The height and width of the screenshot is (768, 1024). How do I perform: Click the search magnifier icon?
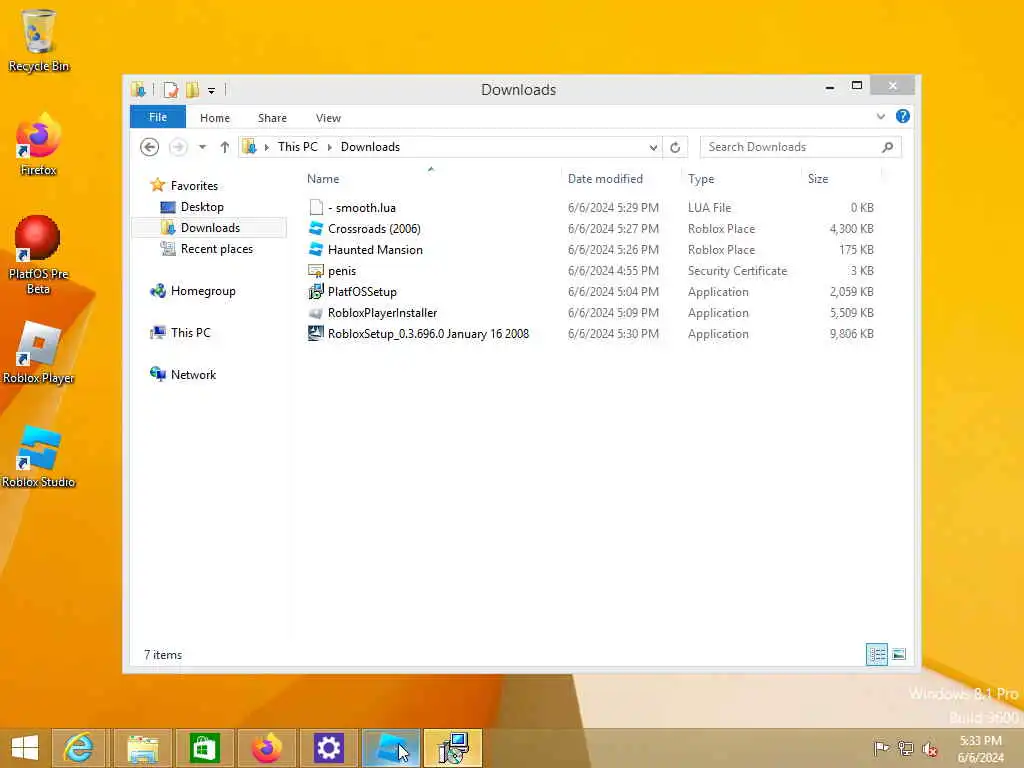point(888,147)
